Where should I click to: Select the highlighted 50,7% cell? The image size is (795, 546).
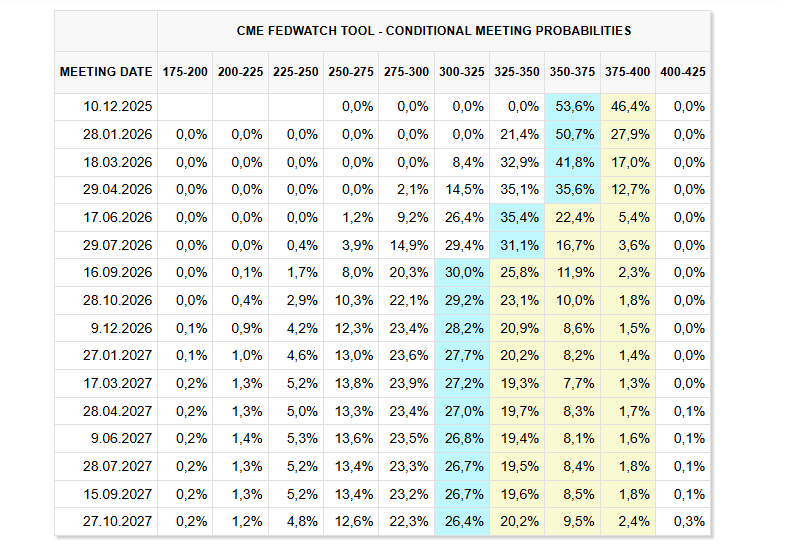coord(575,134)
